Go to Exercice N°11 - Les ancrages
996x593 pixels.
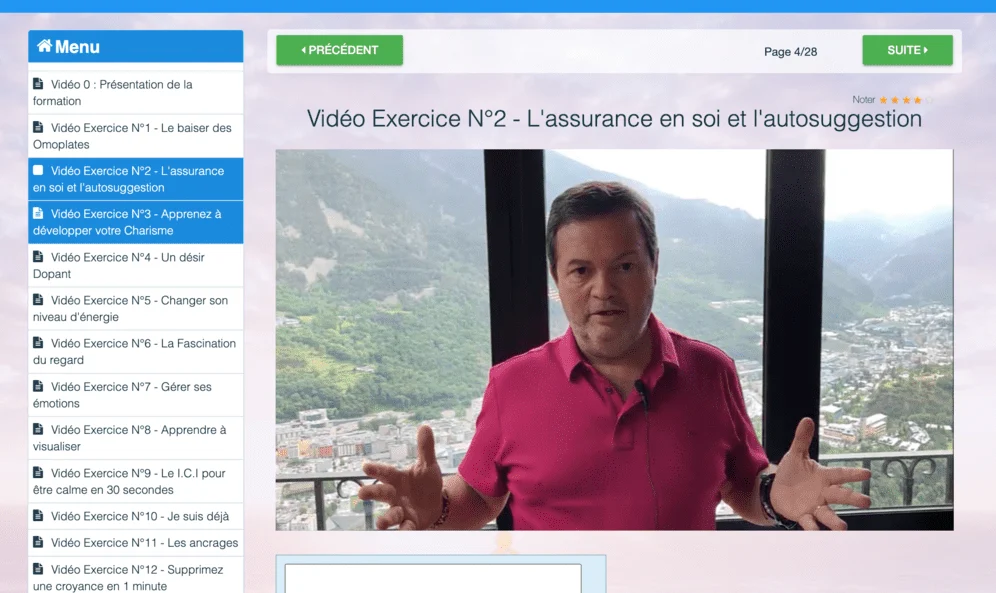click(143, 543)
